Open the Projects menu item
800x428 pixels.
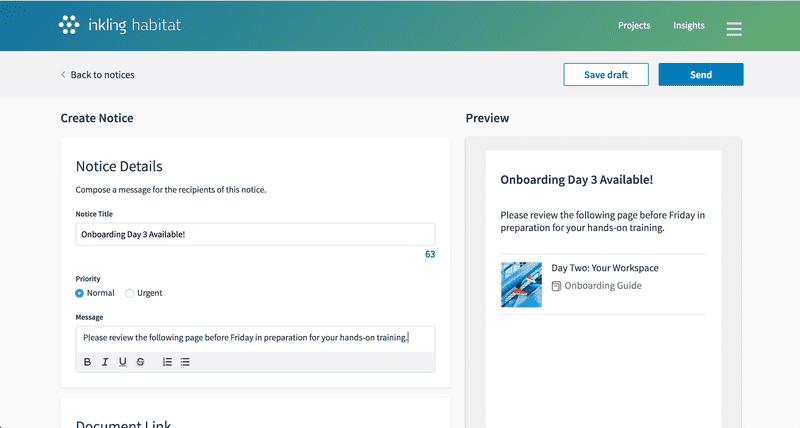pos(634,26)
